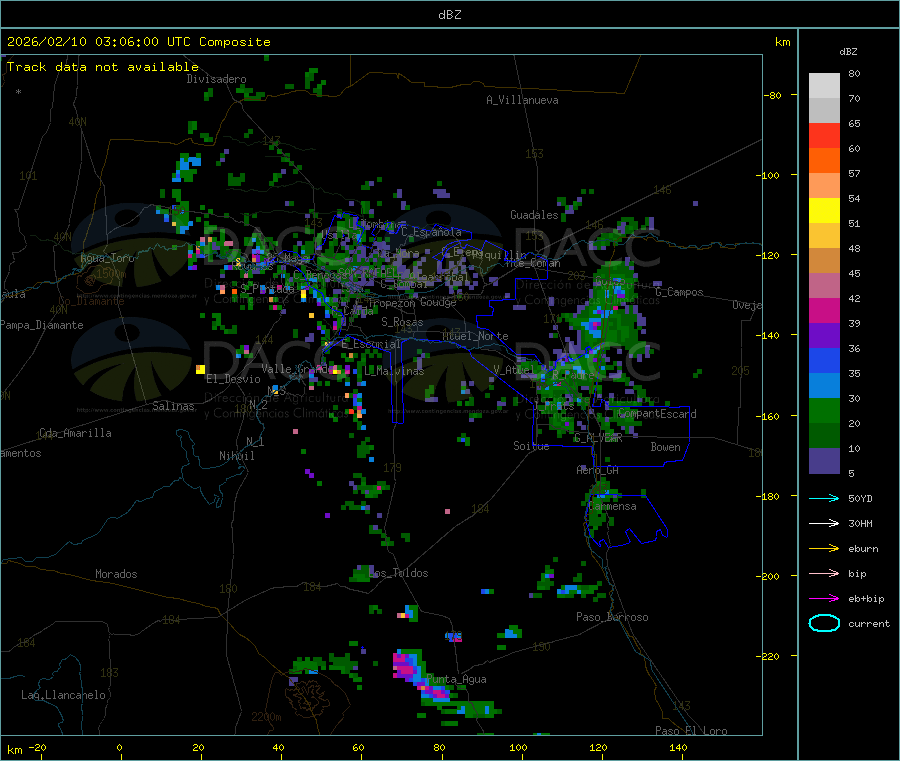
Task: Click the 'Cda_Amarilla' map label
Action: 75,433
